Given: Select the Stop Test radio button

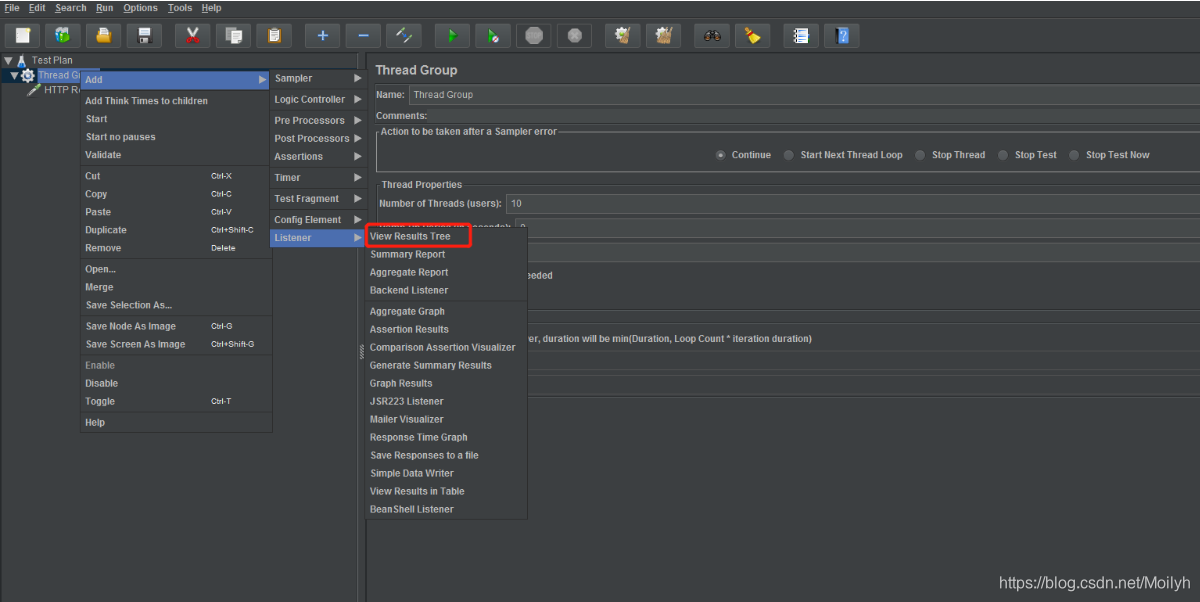Looking at the screenshot, I should [x=1003, y=155].
